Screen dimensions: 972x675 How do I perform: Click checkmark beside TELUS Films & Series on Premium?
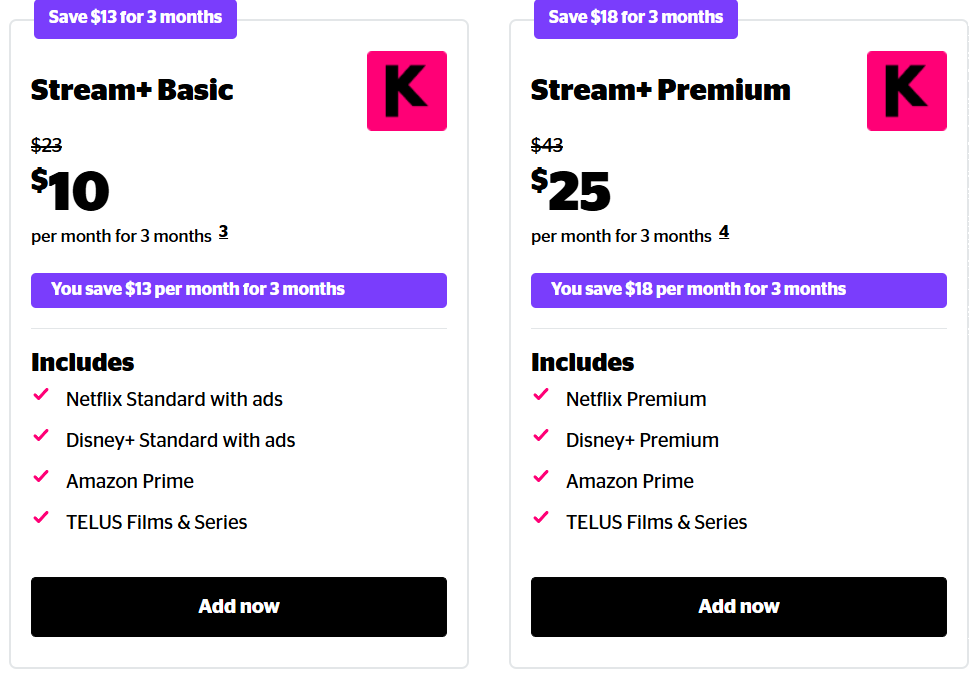541,519
